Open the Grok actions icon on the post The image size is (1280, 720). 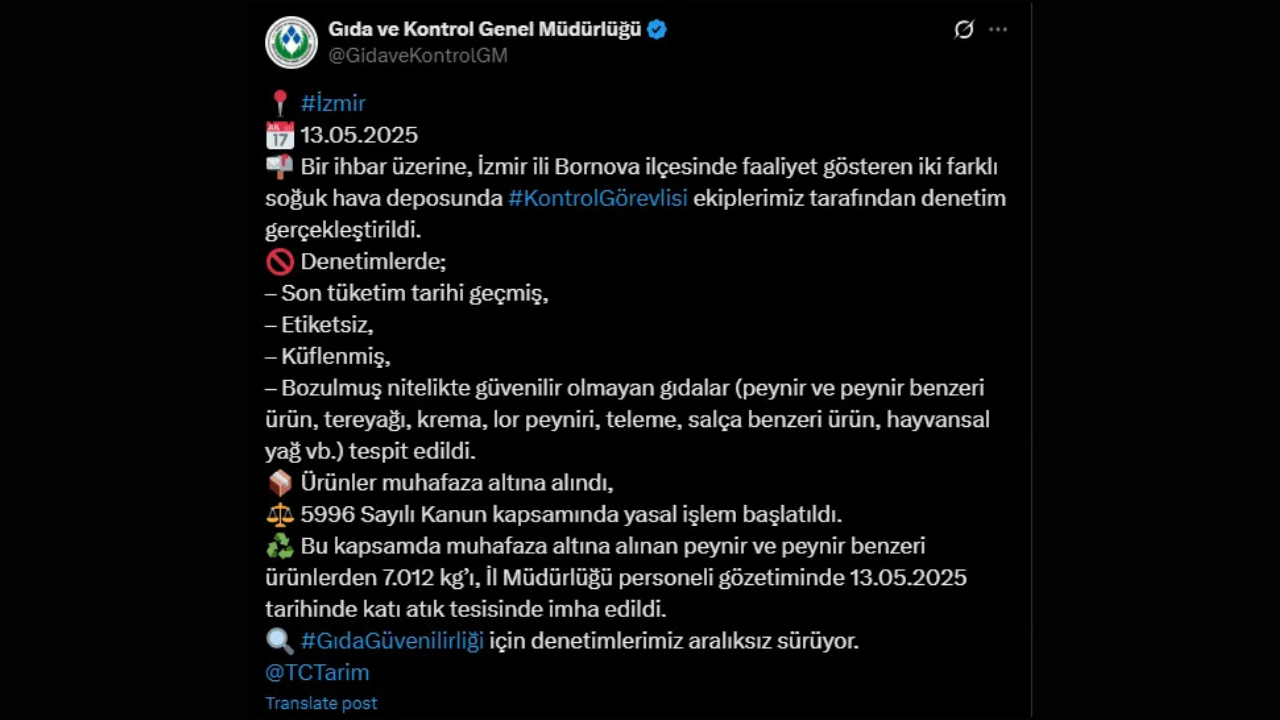963,30
